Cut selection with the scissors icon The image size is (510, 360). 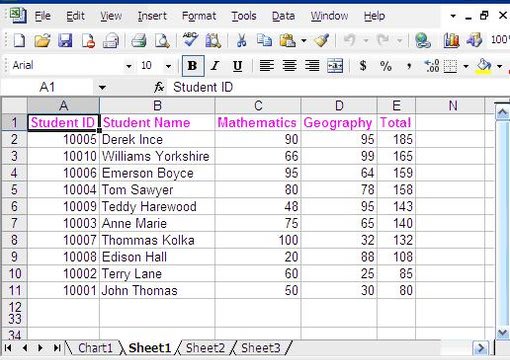[241, 41]
